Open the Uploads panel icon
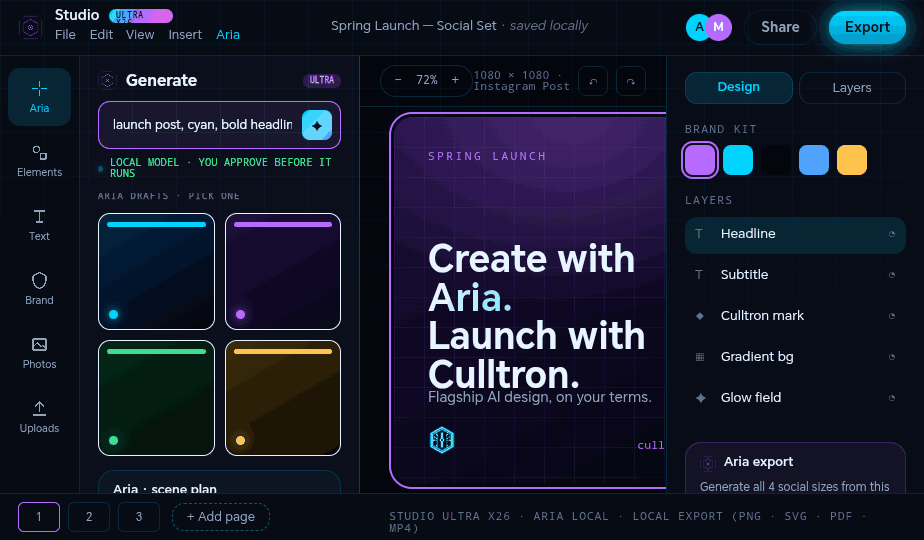This screenshot has width=924, height=540. coord(39,408)
